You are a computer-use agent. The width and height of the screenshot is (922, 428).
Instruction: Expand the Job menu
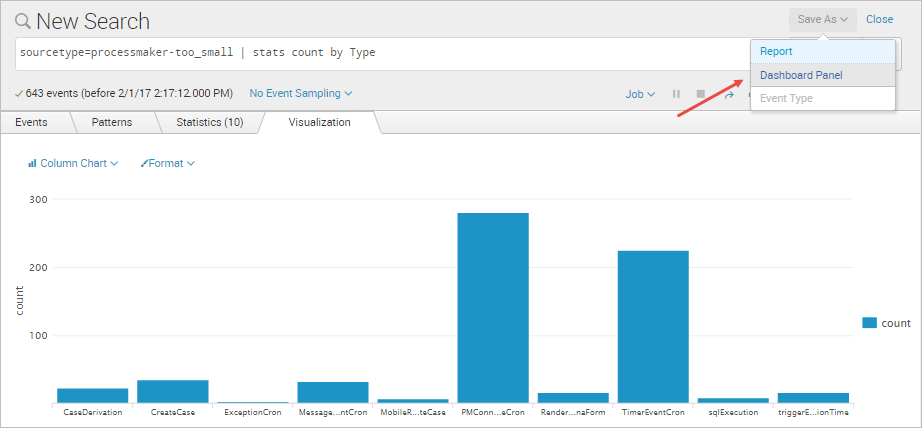point(640,94)
